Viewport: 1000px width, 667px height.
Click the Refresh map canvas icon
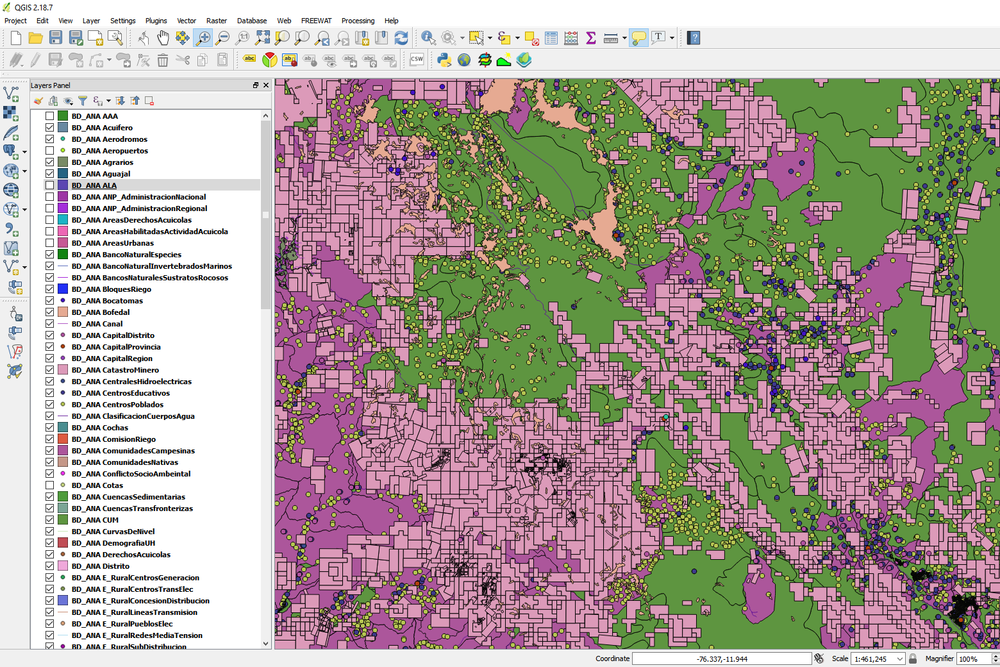point(400,38)
